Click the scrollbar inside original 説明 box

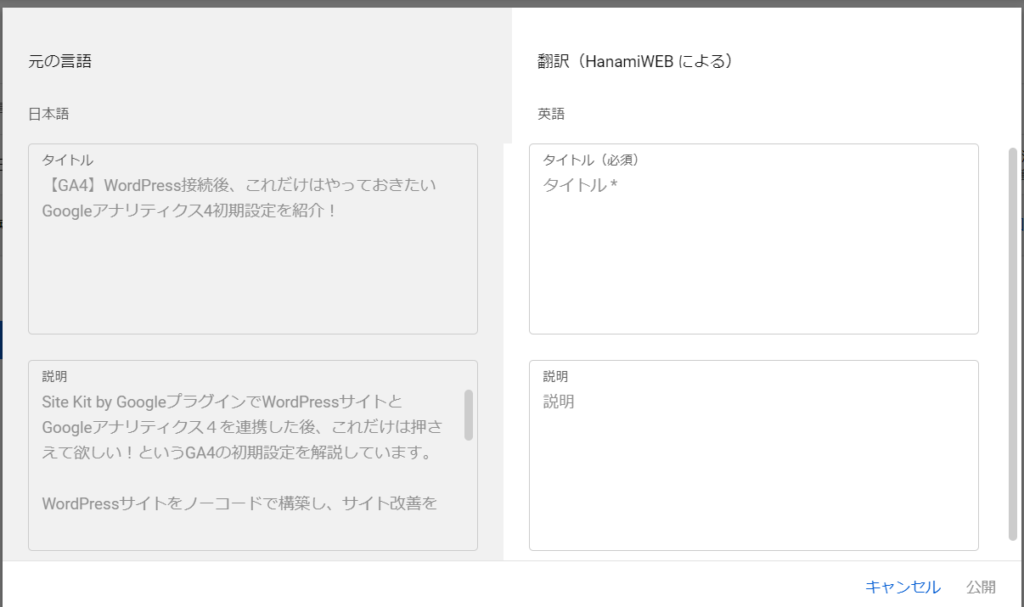[x=468, y=415]
